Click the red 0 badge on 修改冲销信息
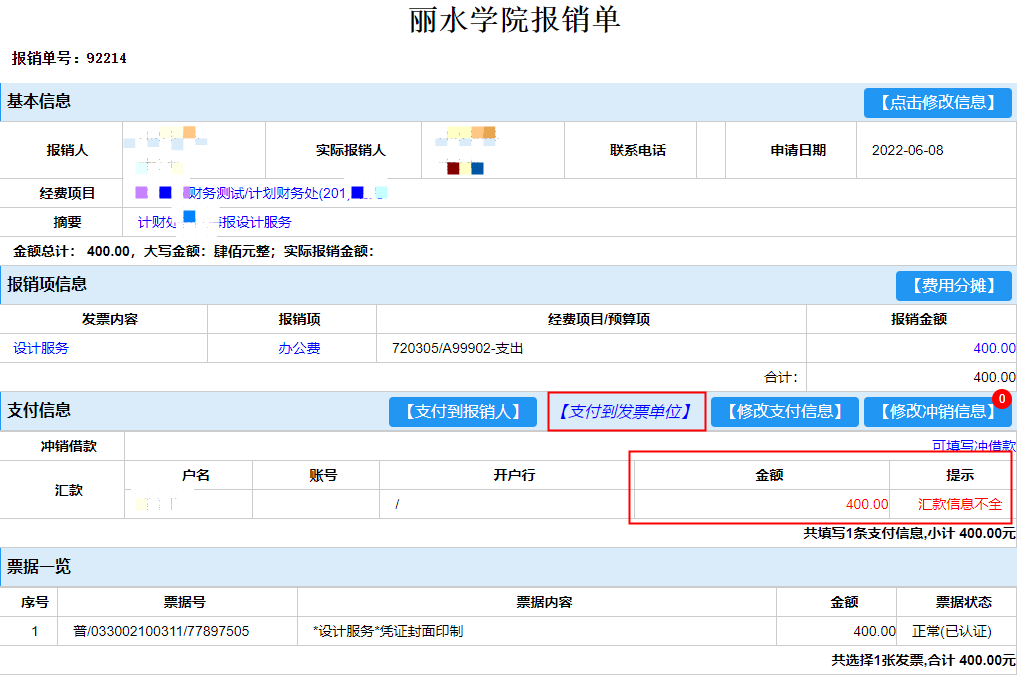Viewport: 1024px width, 681px height. 1001,398
